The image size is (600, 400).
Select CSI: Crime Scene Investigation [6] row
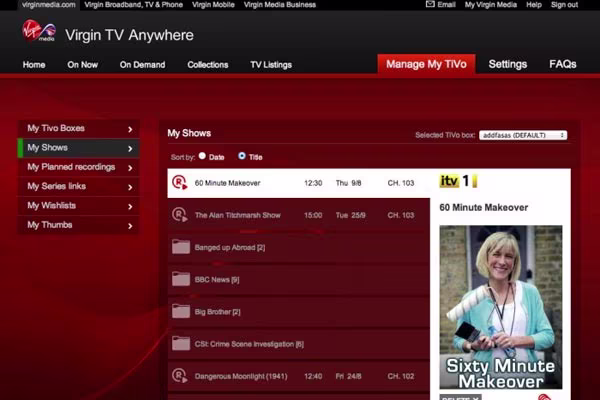[x=298, y=344]
